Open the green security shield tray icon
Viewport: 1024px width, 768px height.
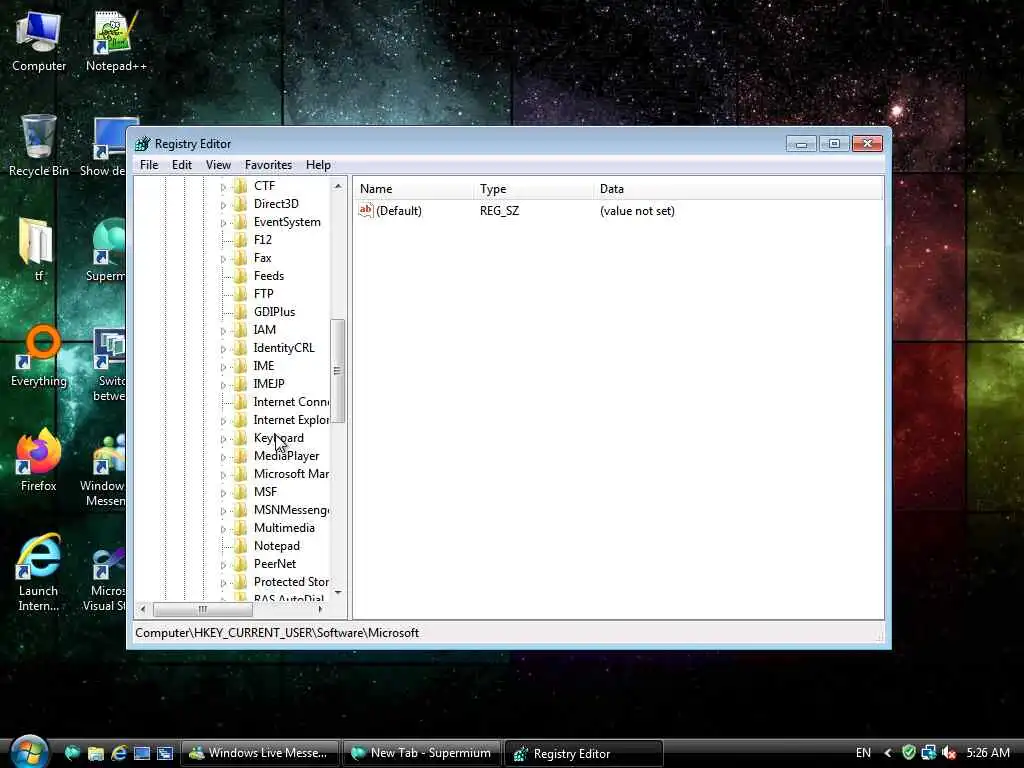908,752
